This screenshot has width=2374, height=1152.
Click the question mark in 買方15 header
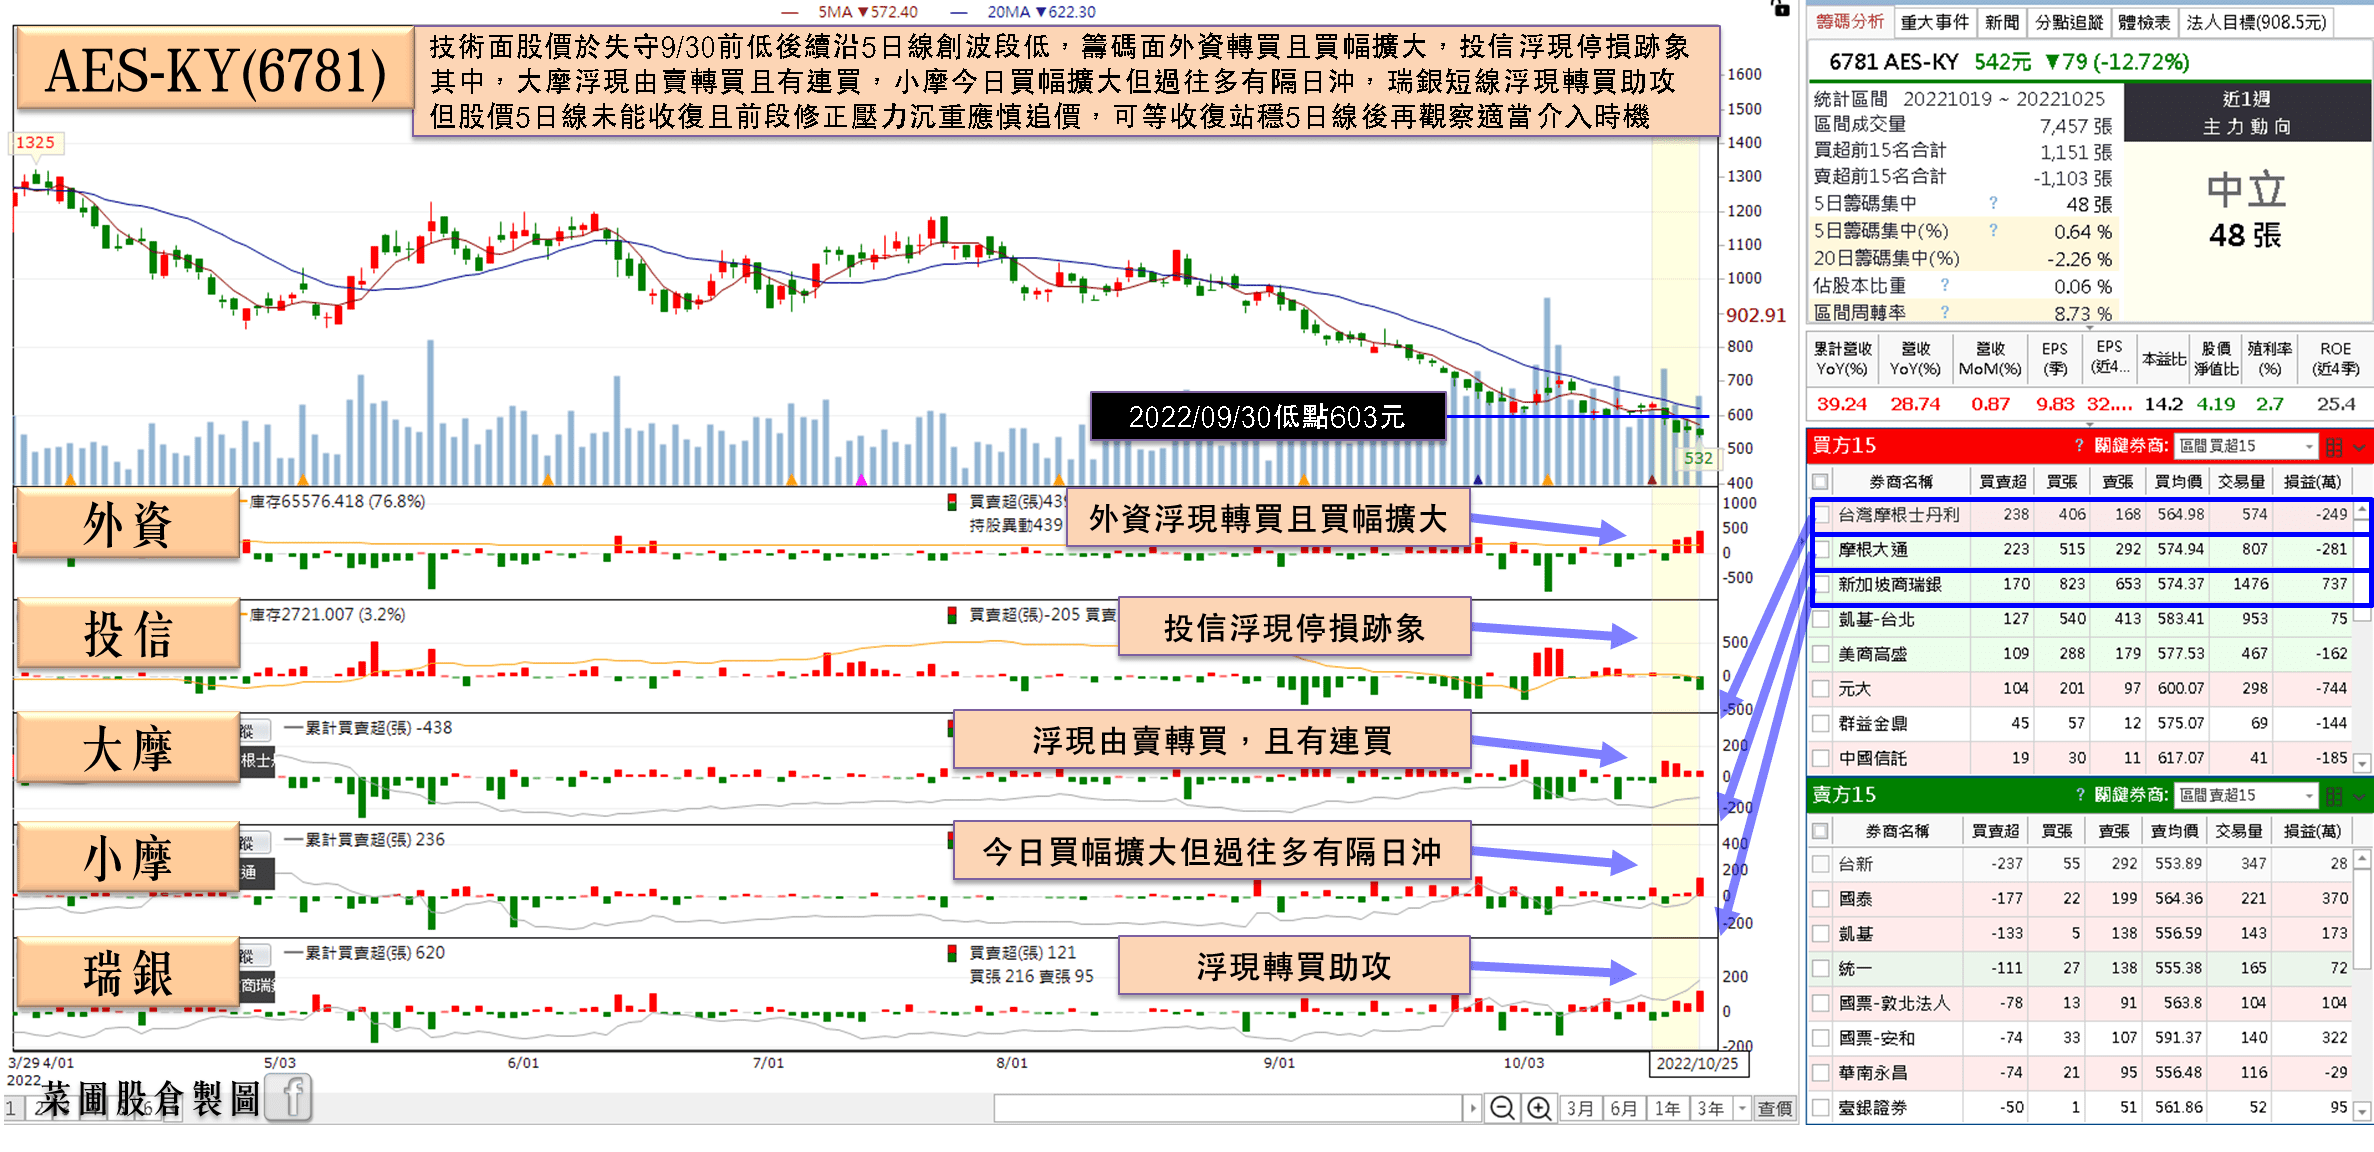(2079, 445)
